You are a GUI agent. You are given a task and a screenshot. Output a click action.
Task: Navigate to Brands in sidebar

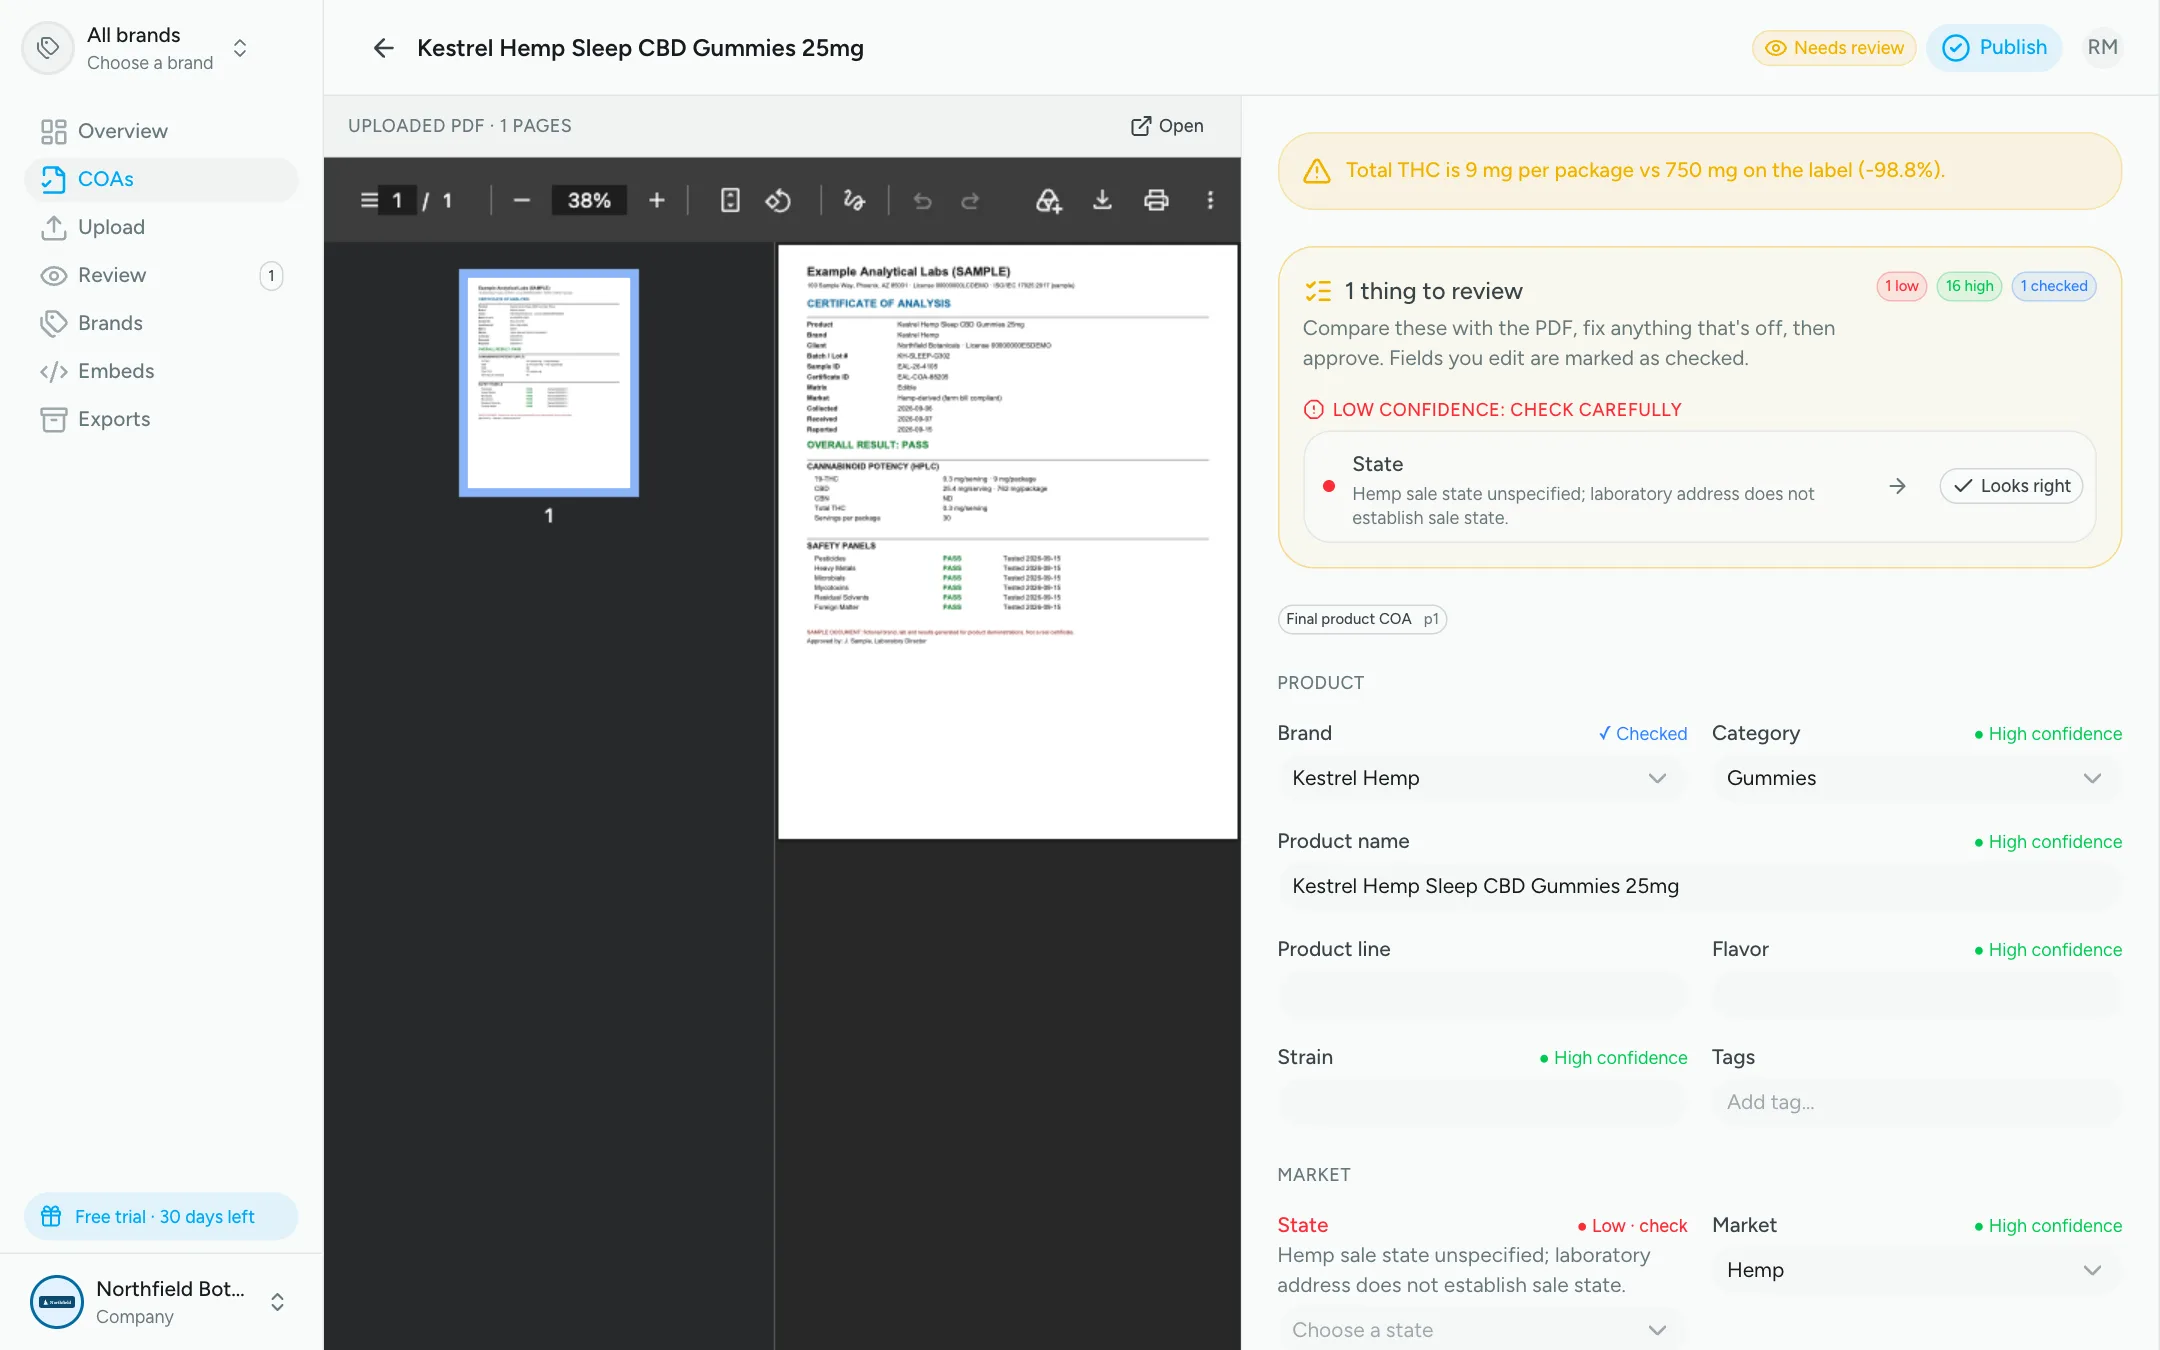160,323
